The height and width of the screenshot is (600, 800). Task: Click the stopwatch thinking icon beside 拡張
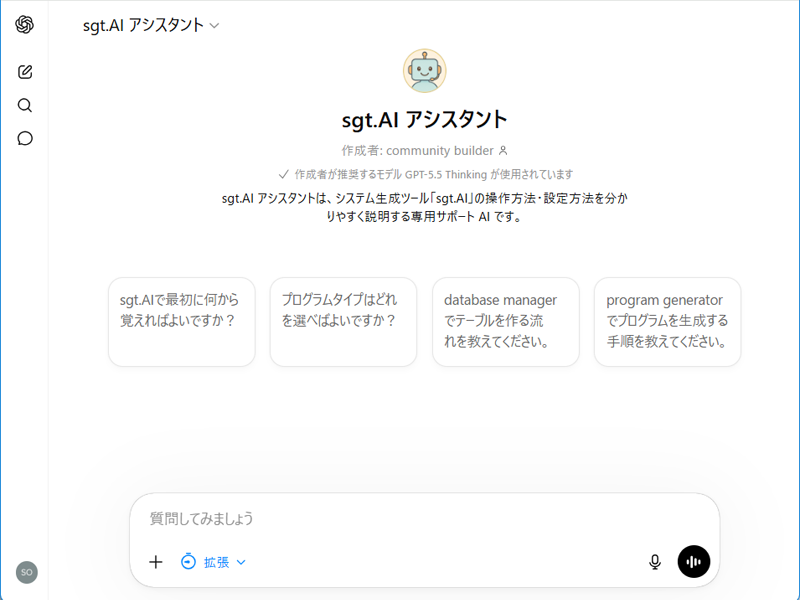coord(188,562)
